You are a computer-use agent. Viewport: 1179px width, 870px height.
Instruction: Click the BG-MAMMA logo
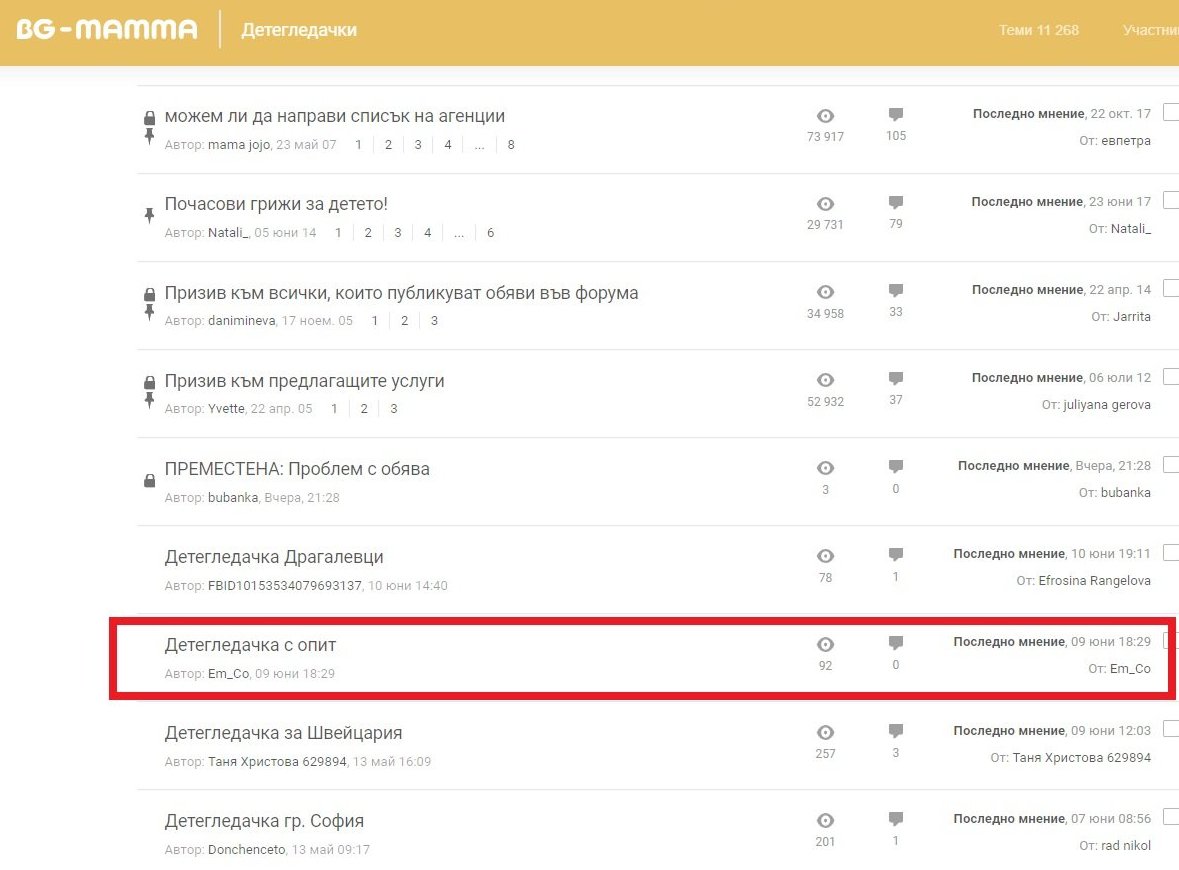107,30
